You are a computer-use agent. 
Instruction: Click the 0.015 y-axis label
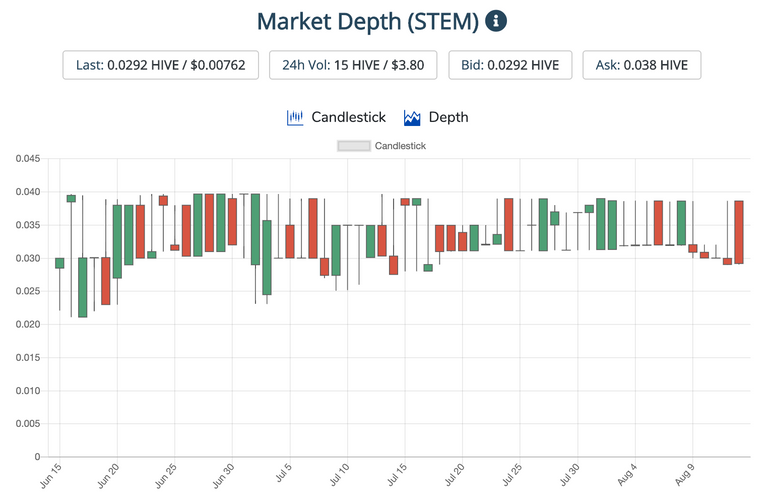click(28, 358)
